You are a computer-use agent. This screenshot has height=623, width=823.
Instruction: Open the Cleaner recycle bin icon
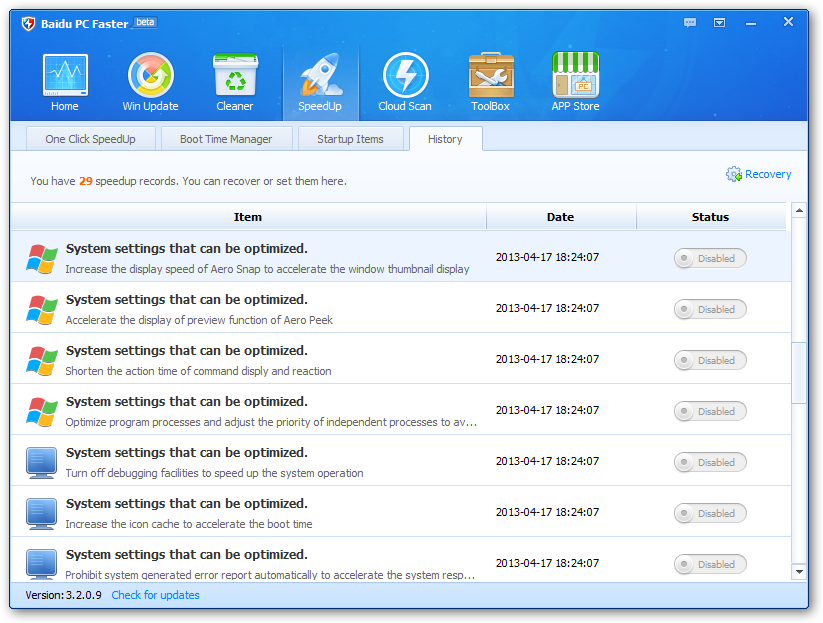coord(235,75)
